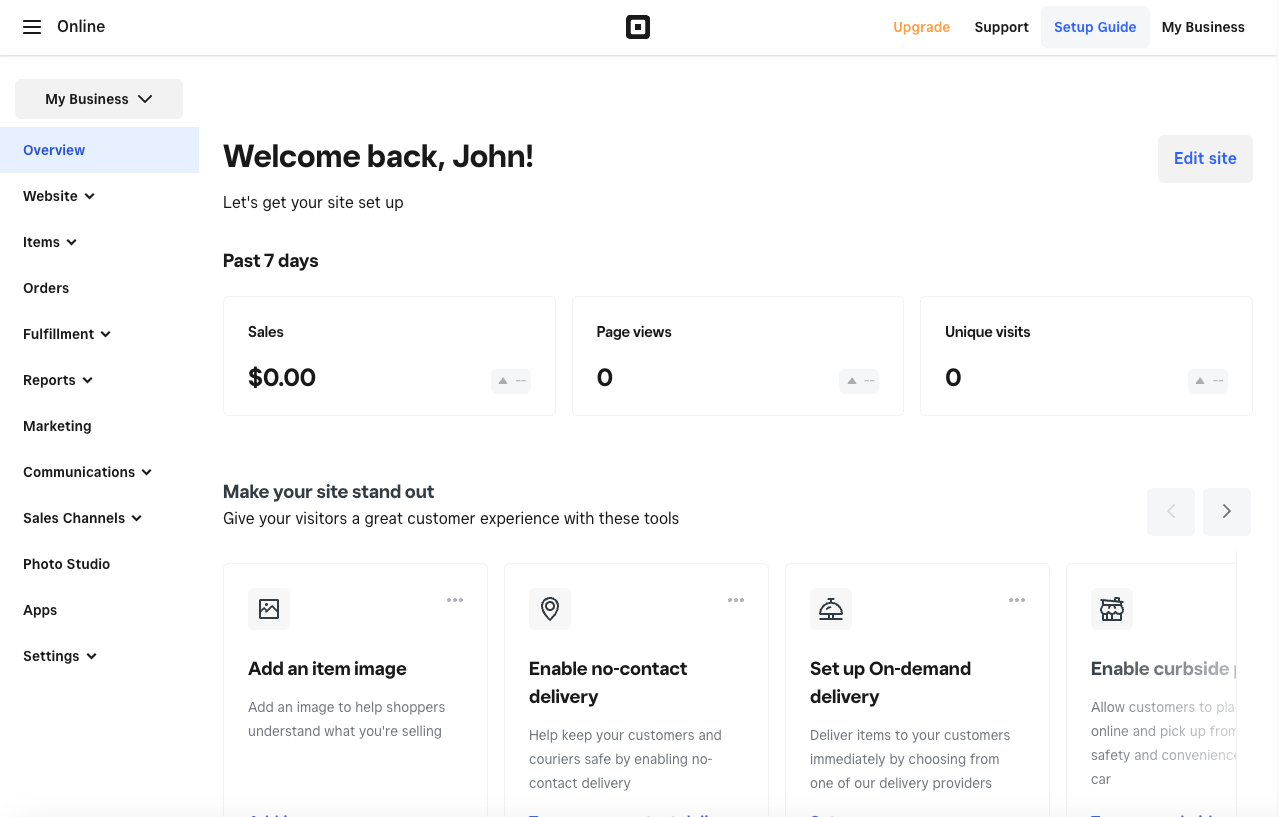
Task: Click the Square logo in the header
Action: pos(638,27)
